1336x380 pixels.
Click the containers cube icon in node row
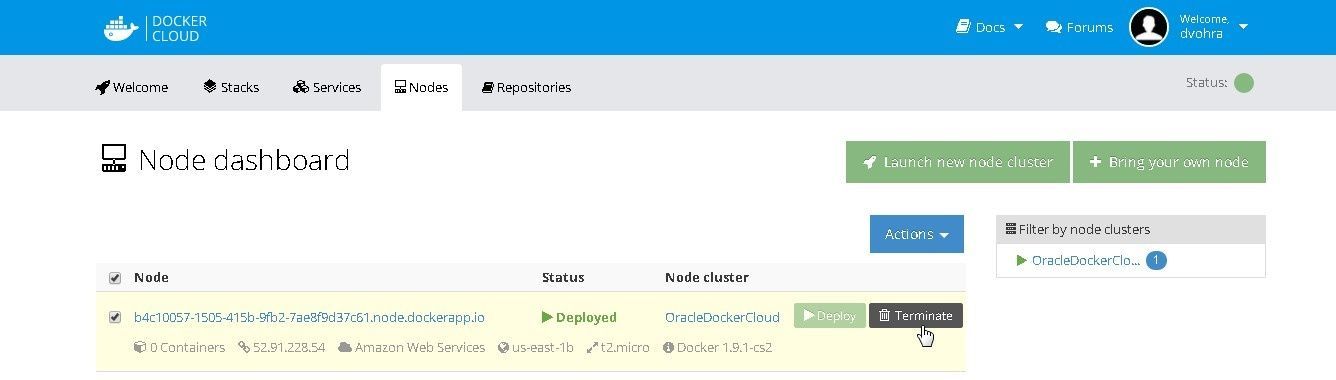tap(140, 348)
